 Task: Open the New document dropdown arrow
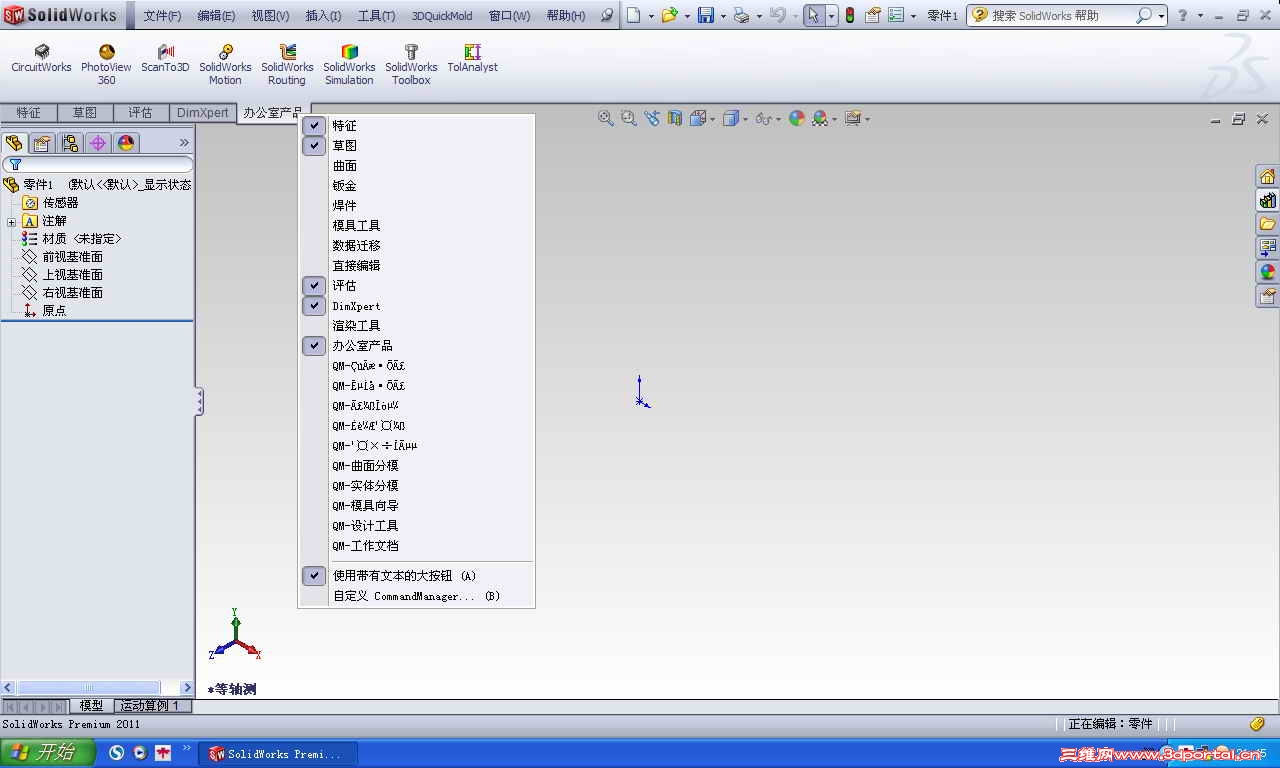click(x=651, y=16)
